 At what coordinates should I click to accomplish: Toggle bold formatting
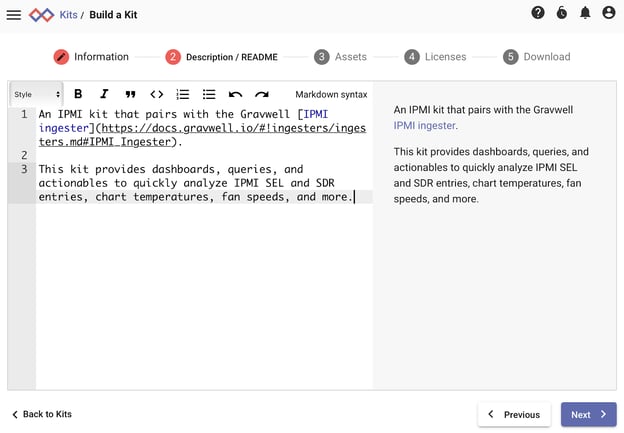click(78, 94)
